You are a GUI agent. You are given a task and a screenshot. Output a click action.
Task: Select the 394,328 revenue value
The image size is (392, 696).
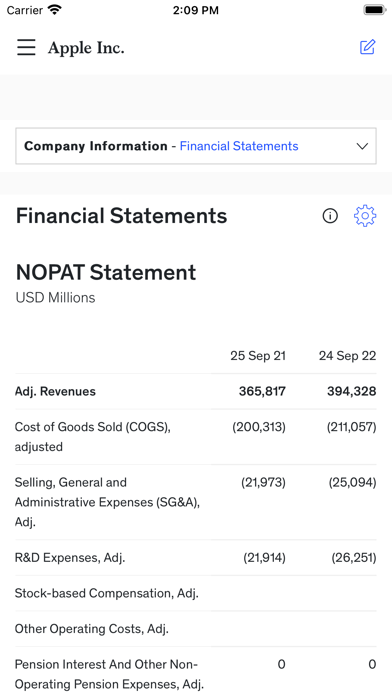tap(352, 392)
